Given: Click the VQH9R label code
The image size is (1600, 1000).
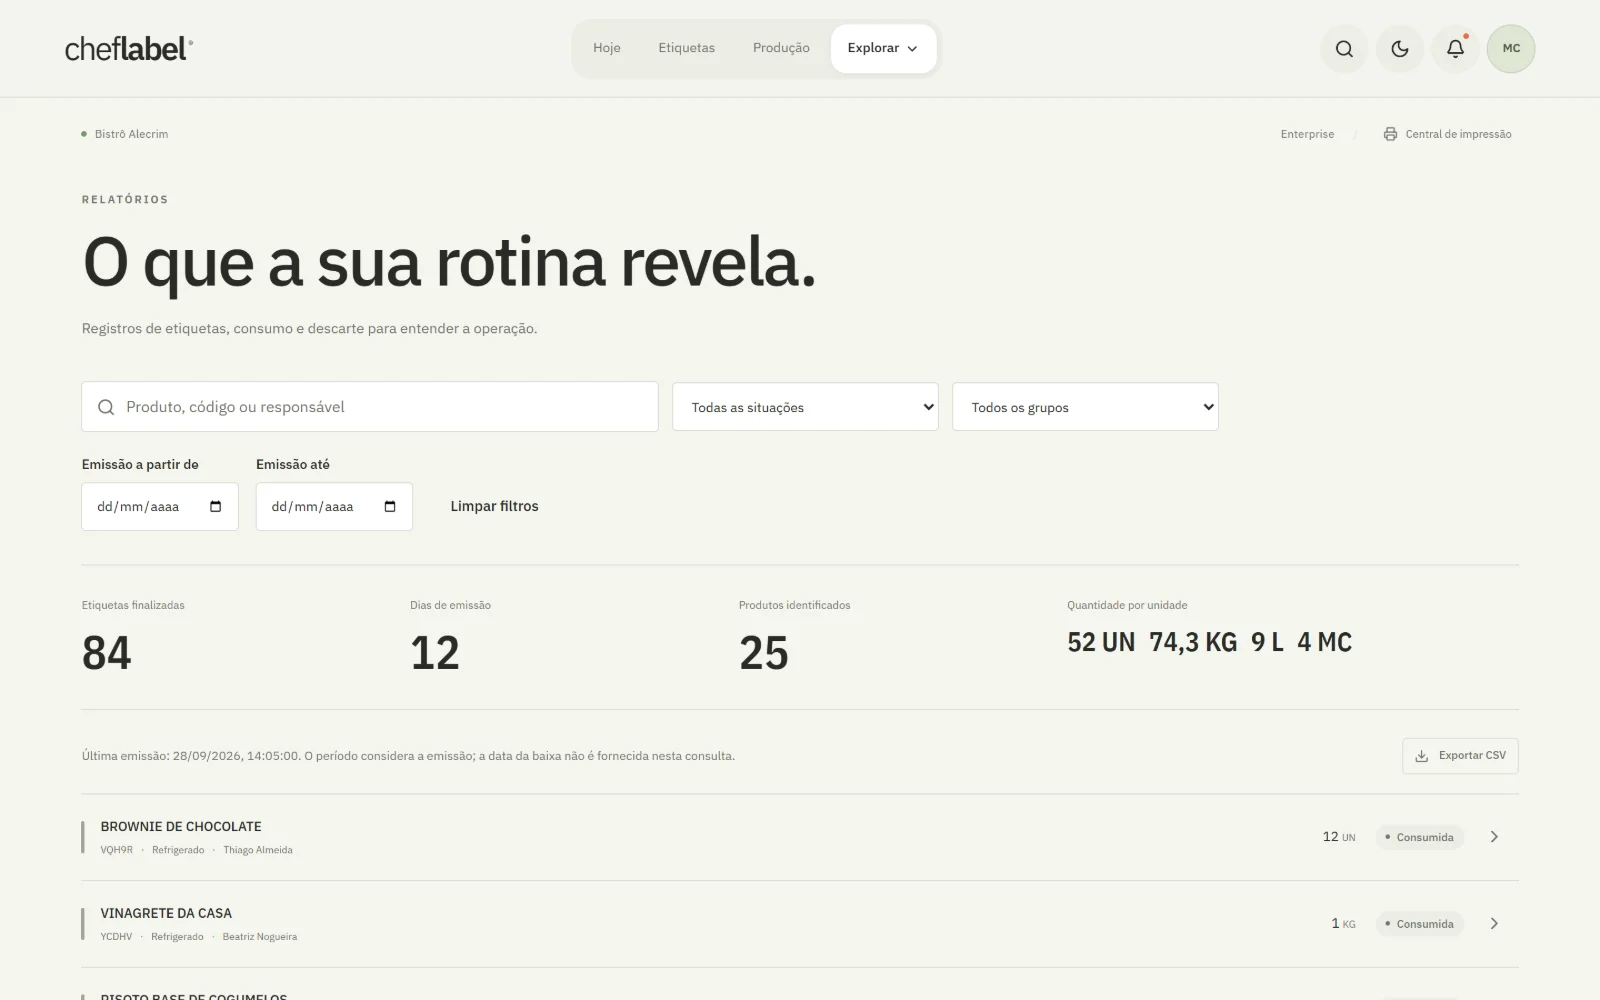Looking at the screenshot, I should click(116, 850).
